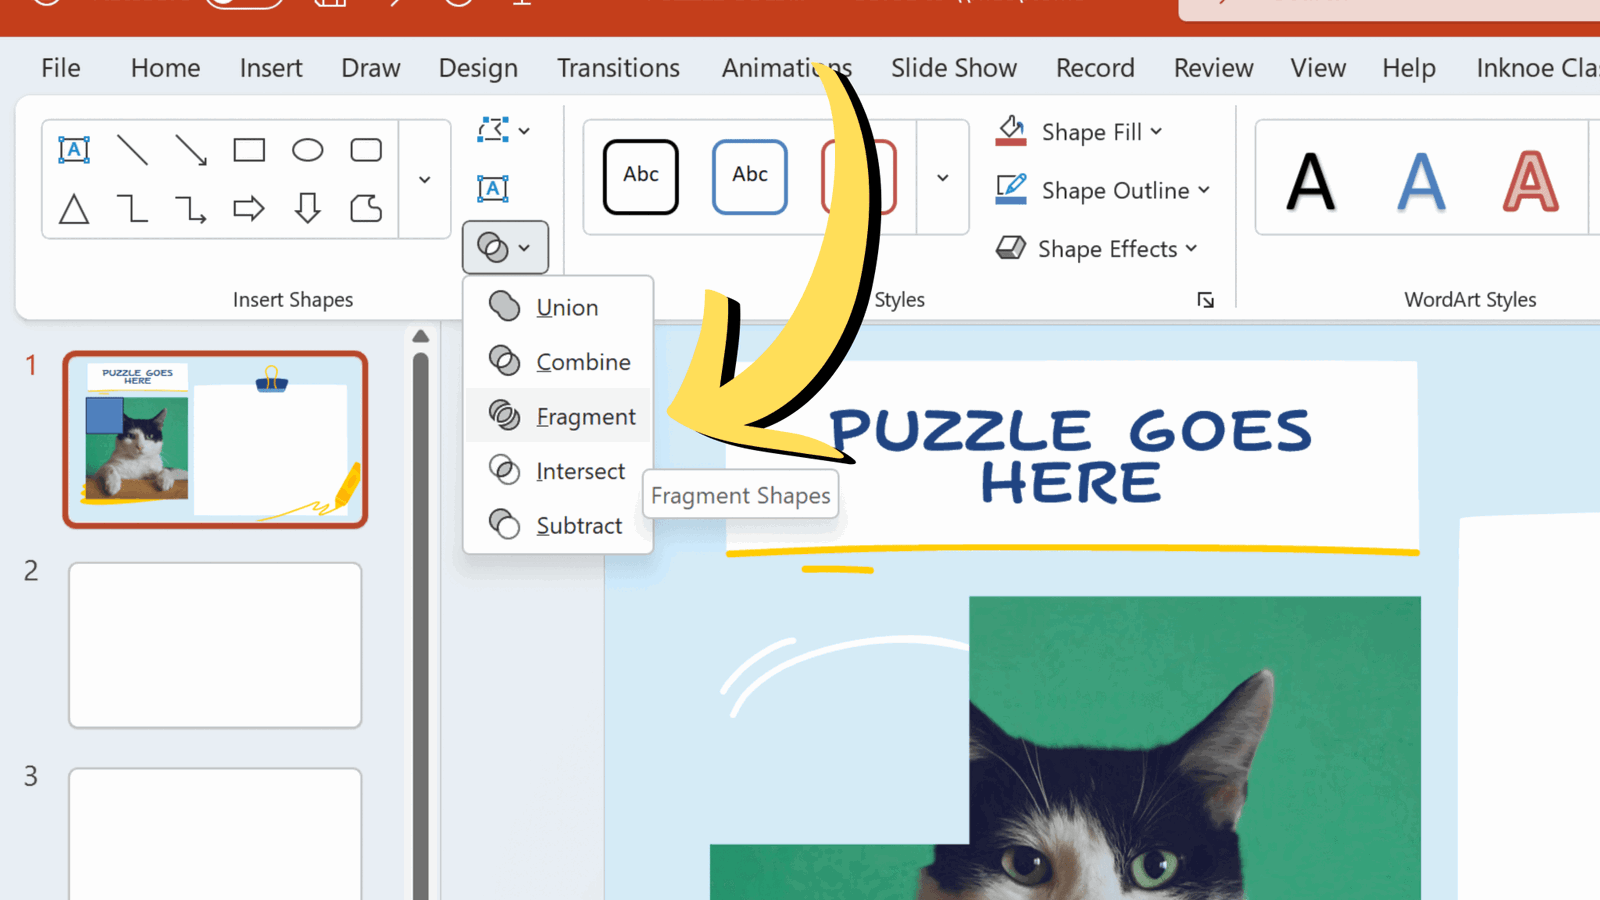Click the Shape Effects icon
Screen dimensions: 1600x900
pyautogui.click(x=1012, y=248)
